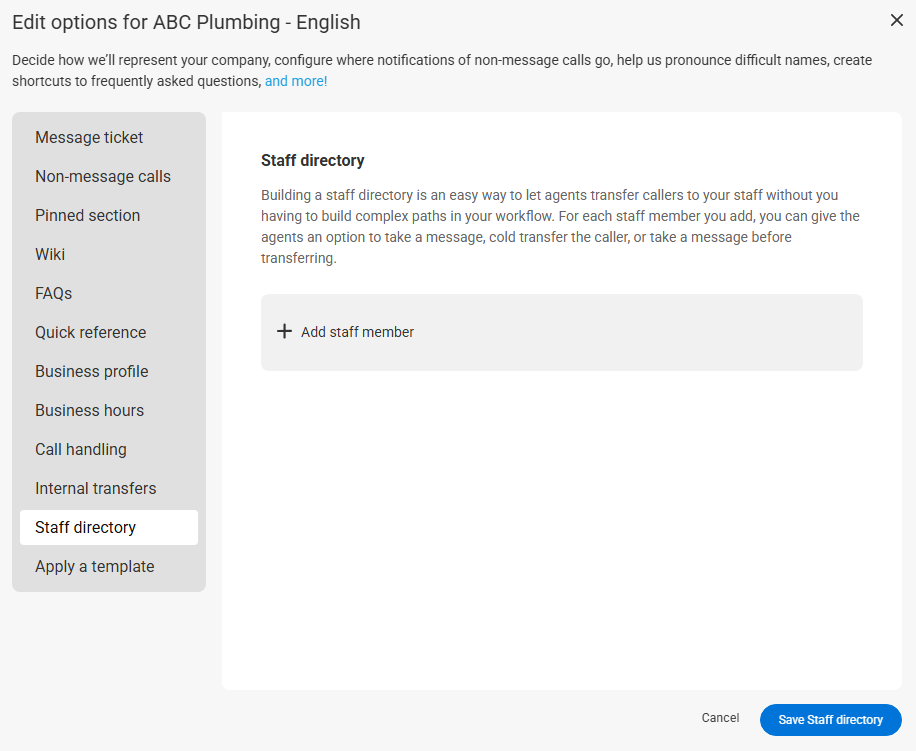916x751 pixels.
Task: Show the Business hours settings
Action: [x=89, y=411]
